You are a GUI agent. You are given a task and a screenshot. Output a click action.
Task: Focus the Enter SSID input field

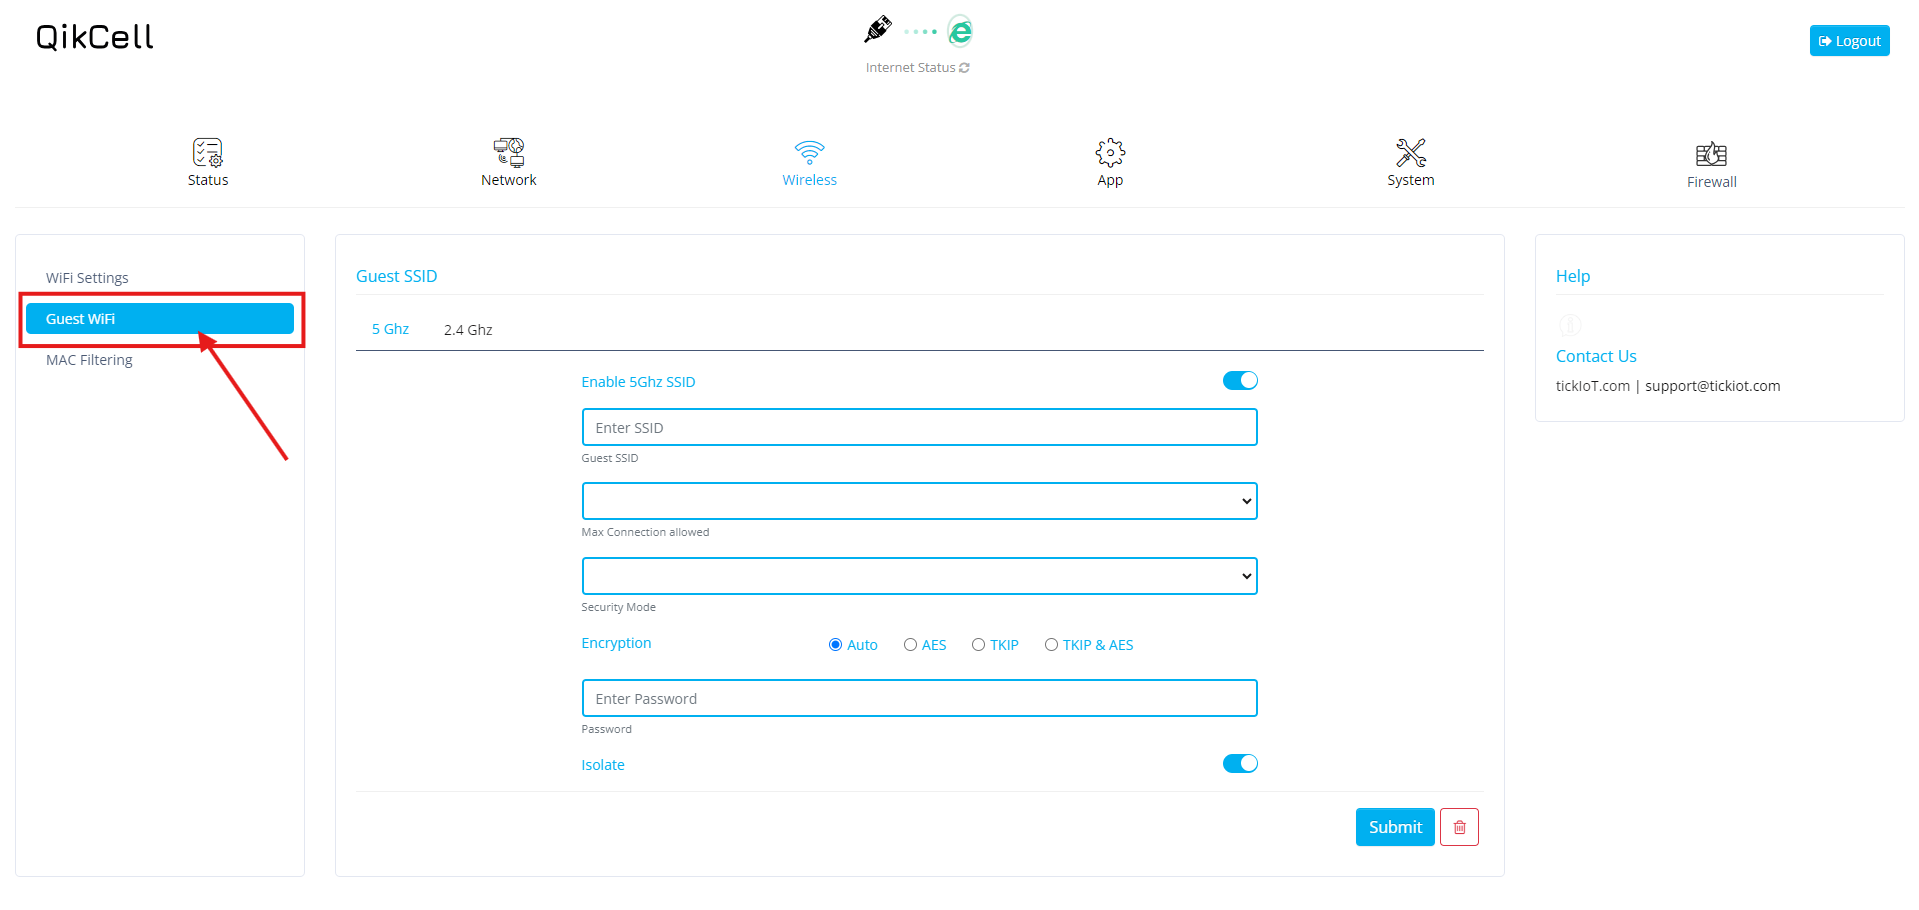pyautogui.click(x=919, y=427)
